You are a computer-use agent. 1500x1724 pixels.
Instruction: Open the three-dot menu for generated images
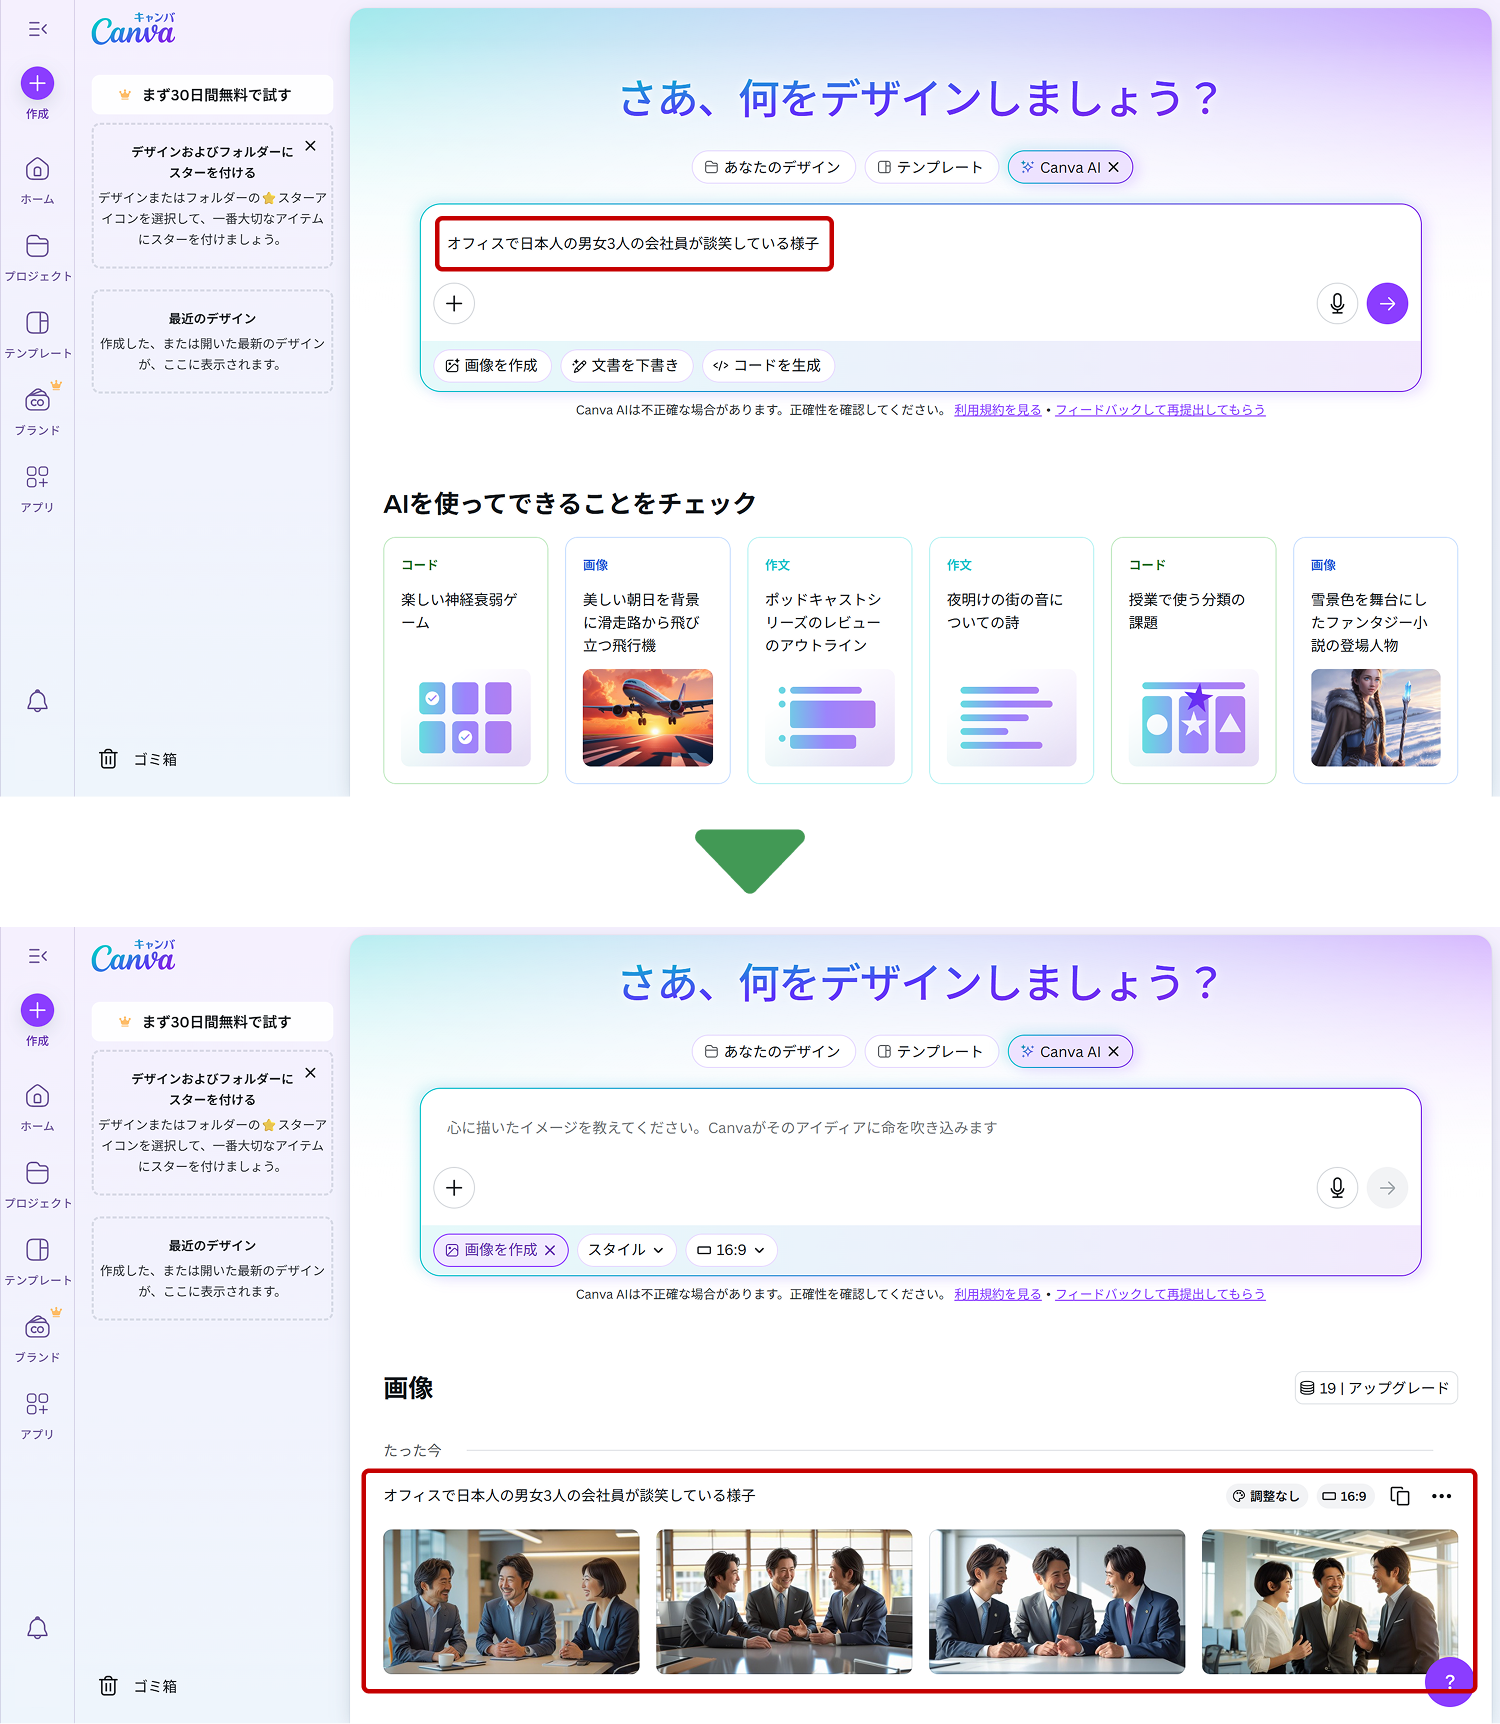point(1441,1496)
